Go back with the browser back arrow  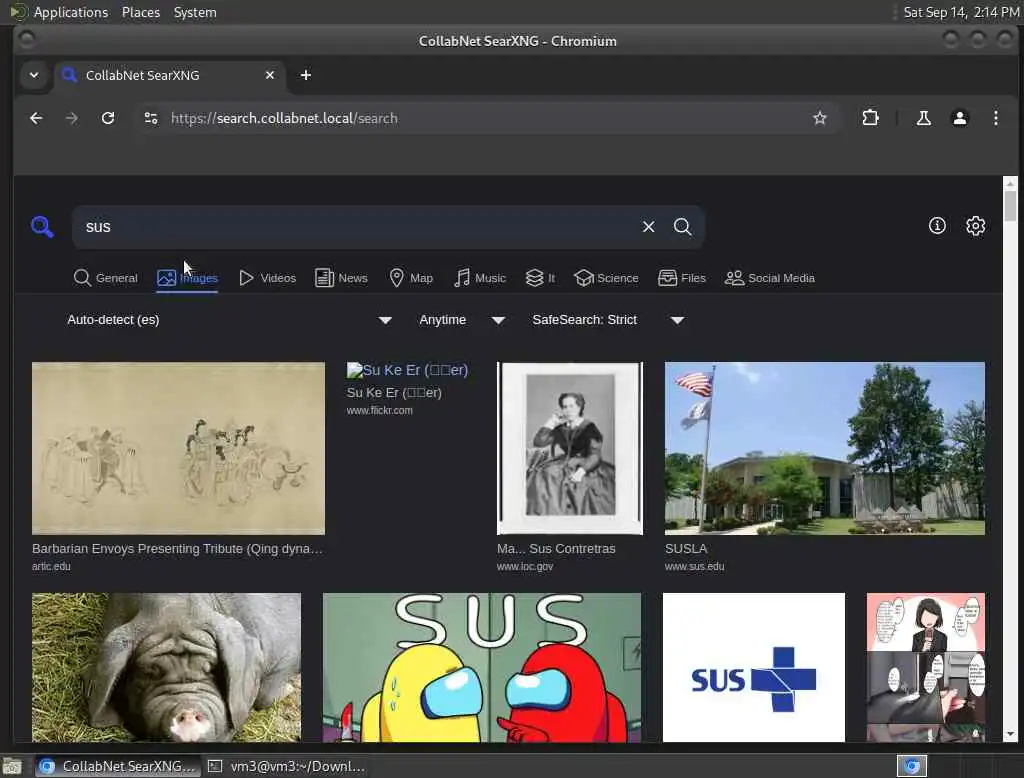coord(37,118)
